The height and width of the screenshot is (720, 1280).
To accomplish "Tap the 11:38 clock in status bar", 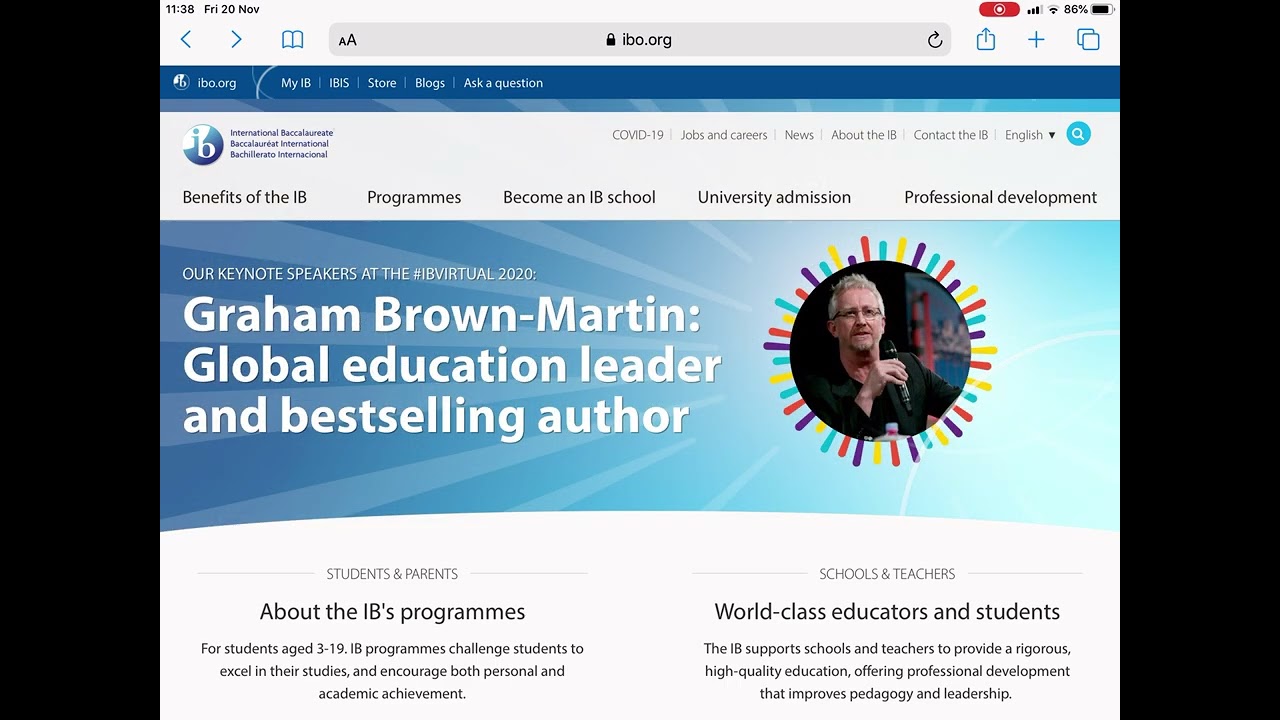I will pyautogui.click(x=180, y=9).
